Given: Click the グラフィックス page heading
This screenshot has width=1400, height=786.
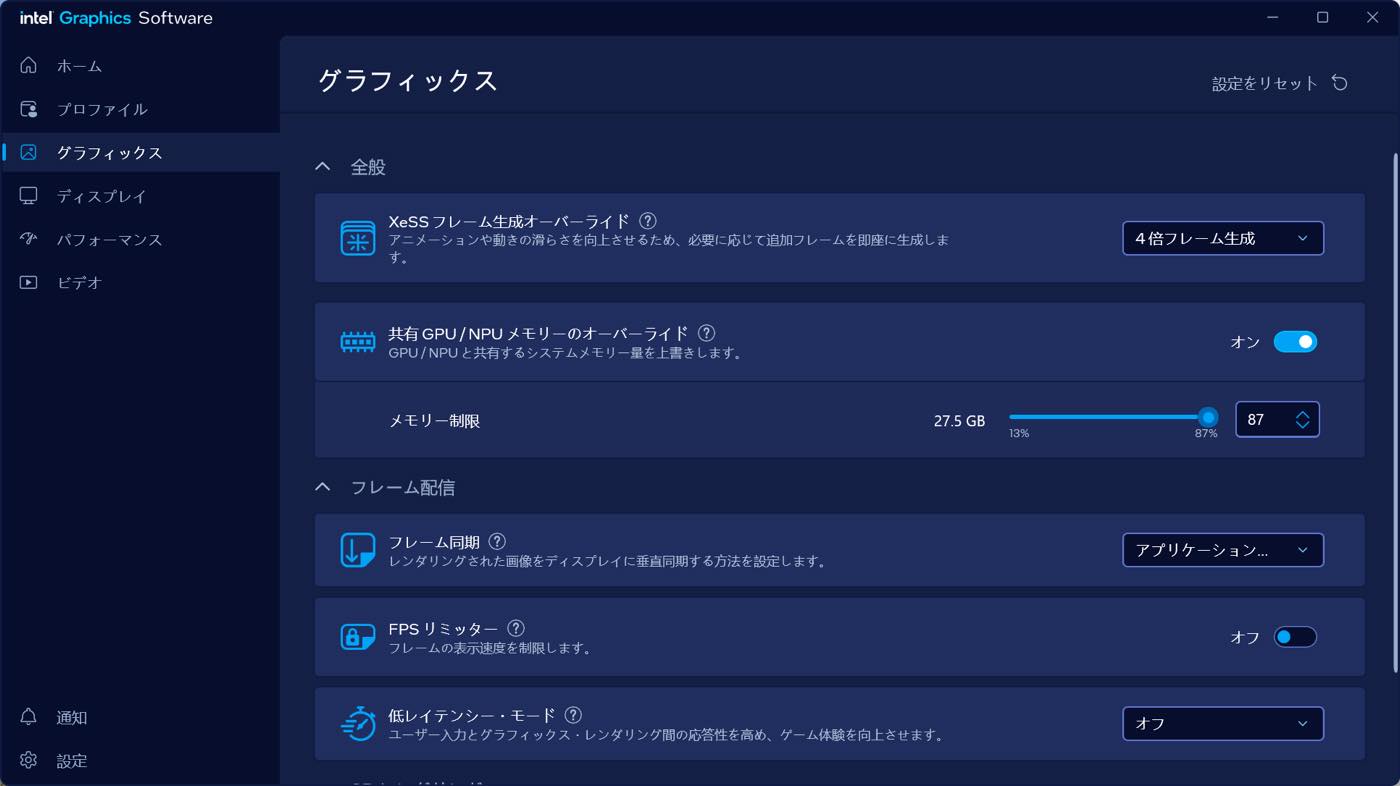Looking at the screenshot, I should coord(407,81).
